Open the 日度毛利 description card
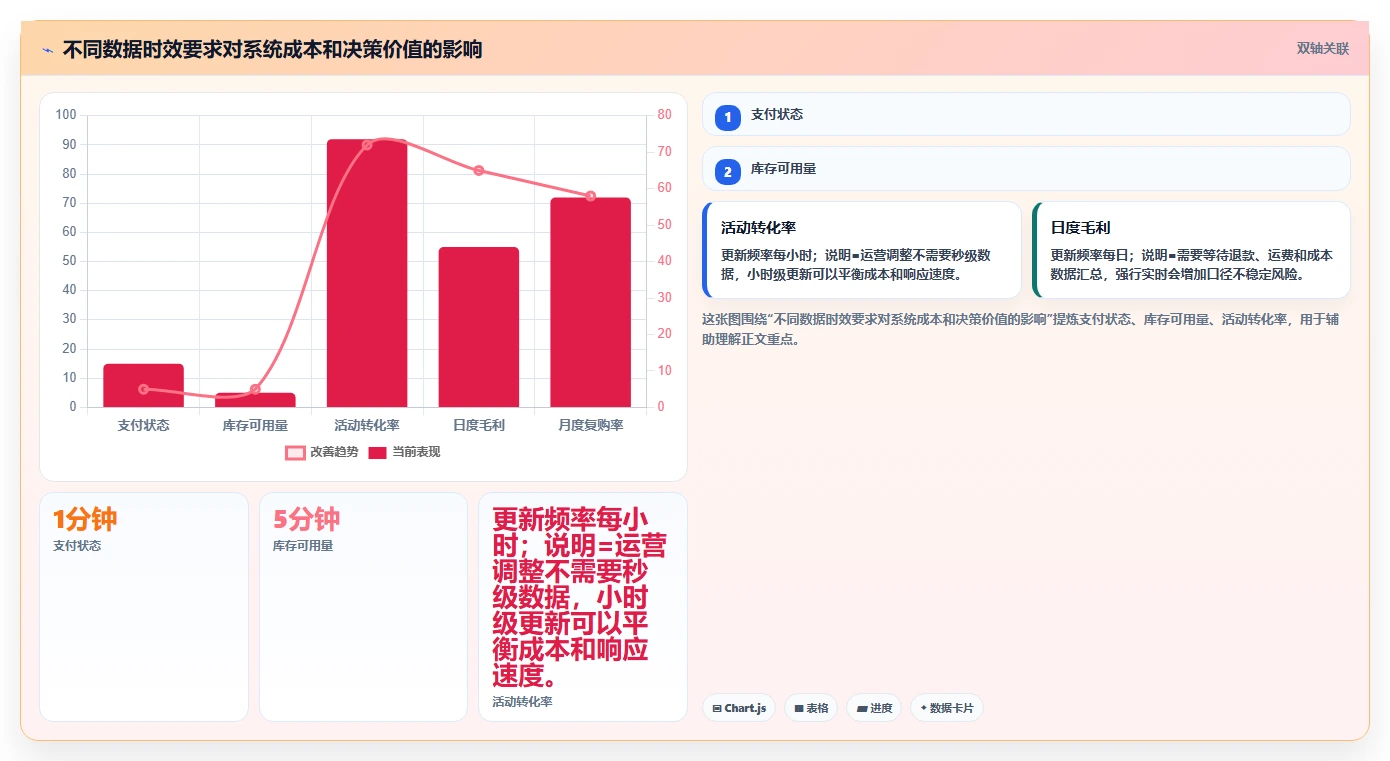The height and width of the screenshot is (761, 1390). point(1191,250)
